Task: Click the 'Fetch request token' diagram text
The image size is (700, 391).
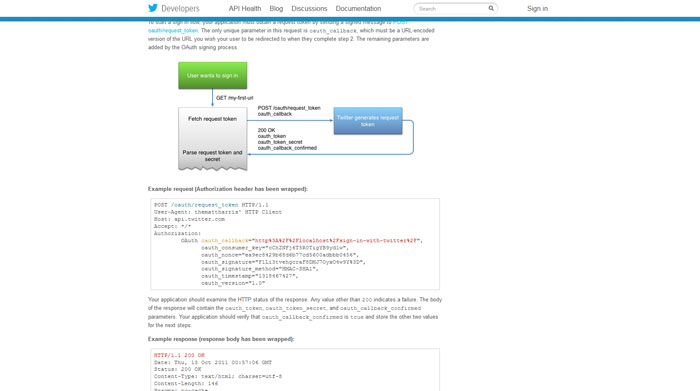Action: coord(212,119)
